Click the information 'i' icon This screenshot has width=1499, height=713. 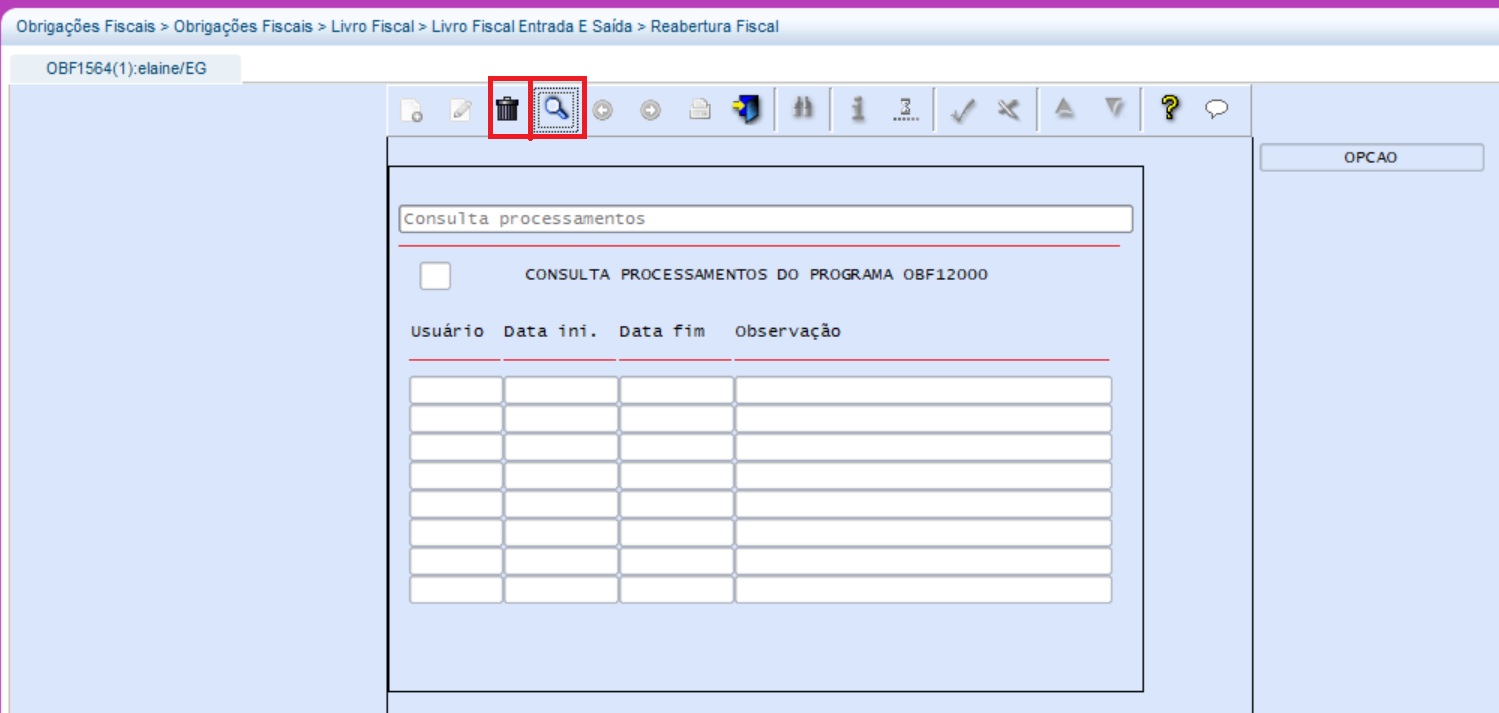(857, 109)
